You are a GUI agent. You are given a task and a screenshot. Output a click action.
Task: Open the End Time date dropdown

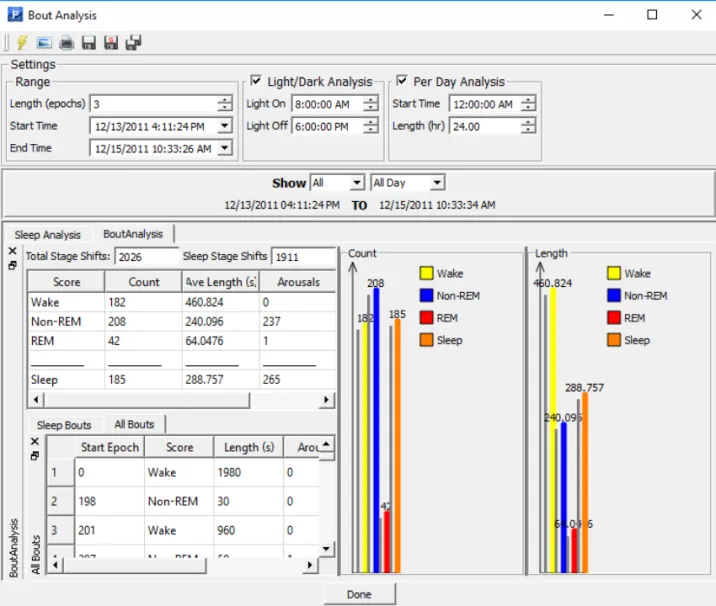[x=225, y=148]
